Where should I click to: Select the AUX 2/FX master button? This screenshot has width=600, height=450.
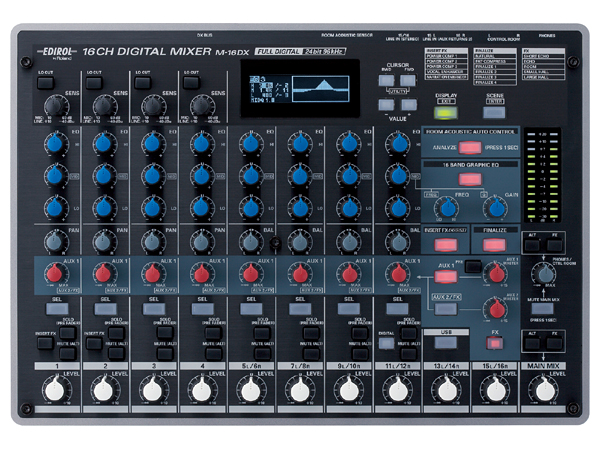(446, 309)
